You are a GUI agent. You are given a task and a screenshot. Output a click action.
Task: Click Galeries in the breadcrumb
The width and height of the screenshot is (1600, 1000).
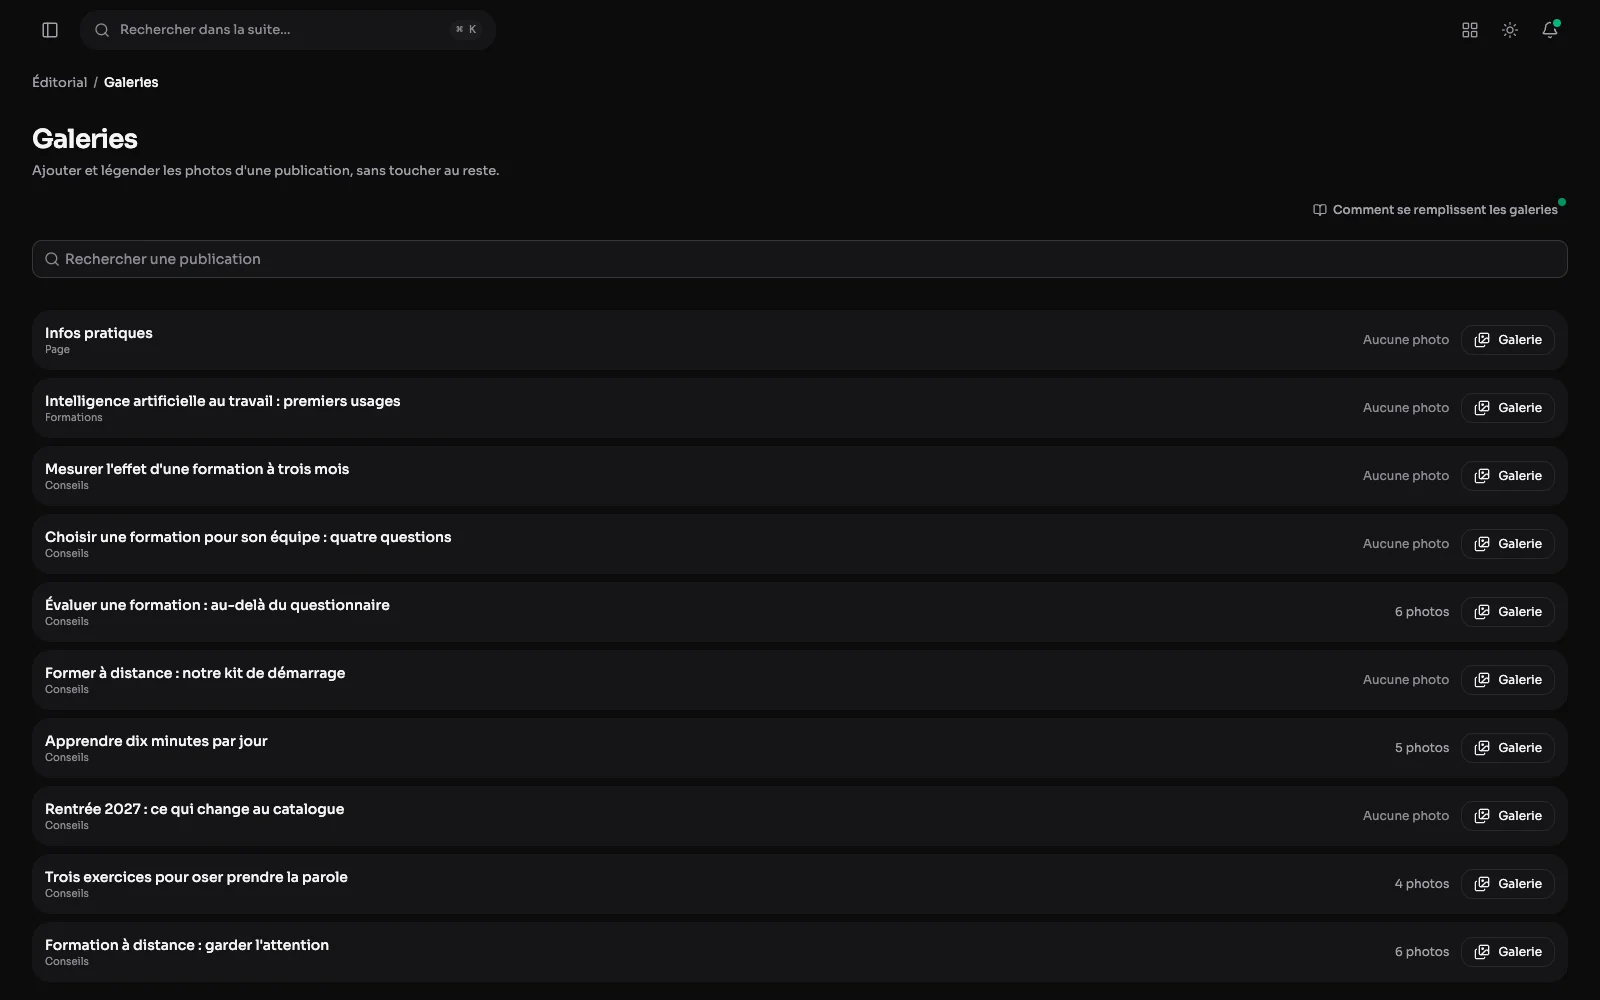point(131,82)
